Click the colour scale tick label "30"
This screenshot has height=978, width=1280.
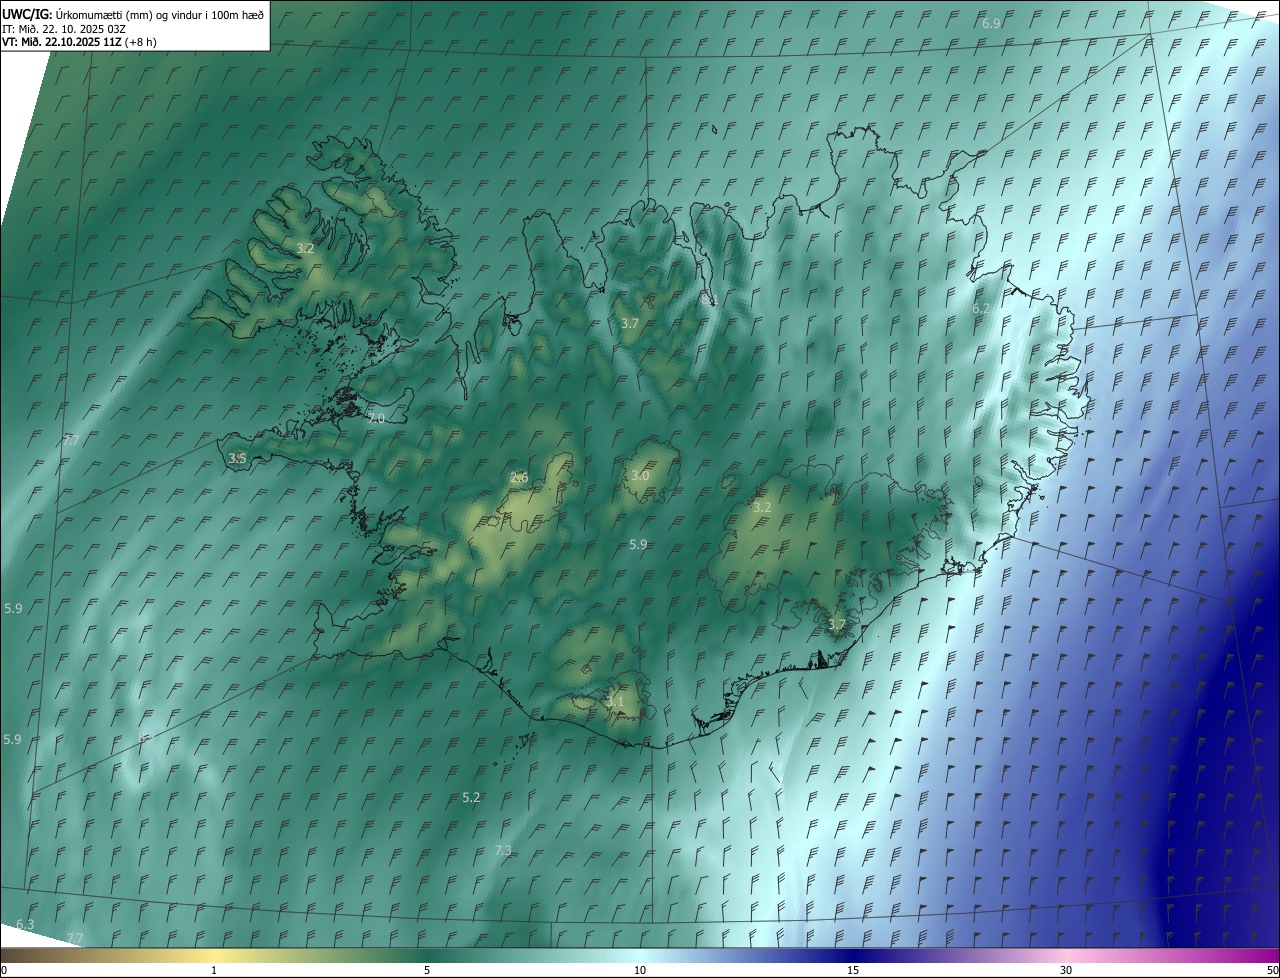pos(1066,970)
